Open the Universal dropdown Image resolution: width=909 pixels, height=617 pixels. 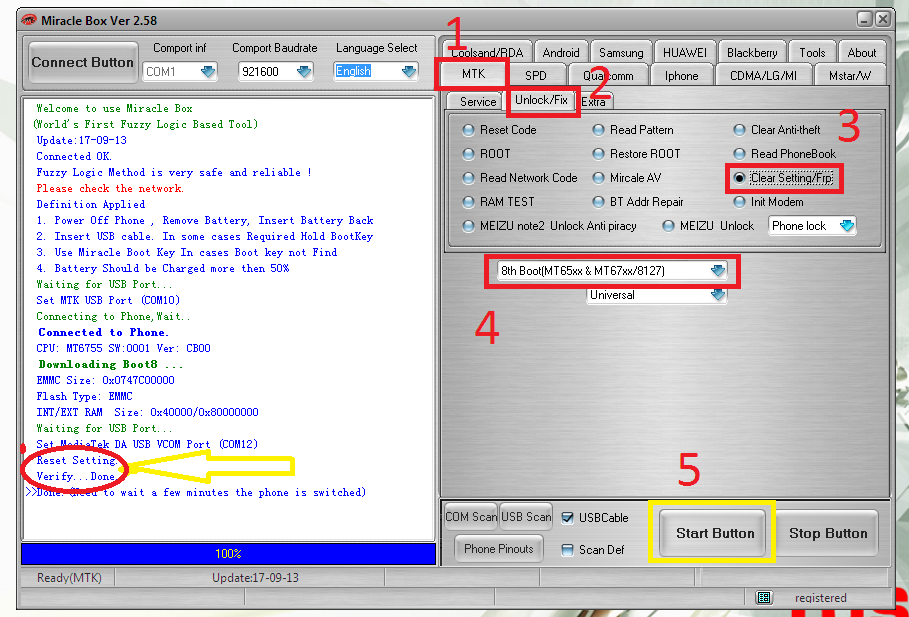[x=657, y=295]
